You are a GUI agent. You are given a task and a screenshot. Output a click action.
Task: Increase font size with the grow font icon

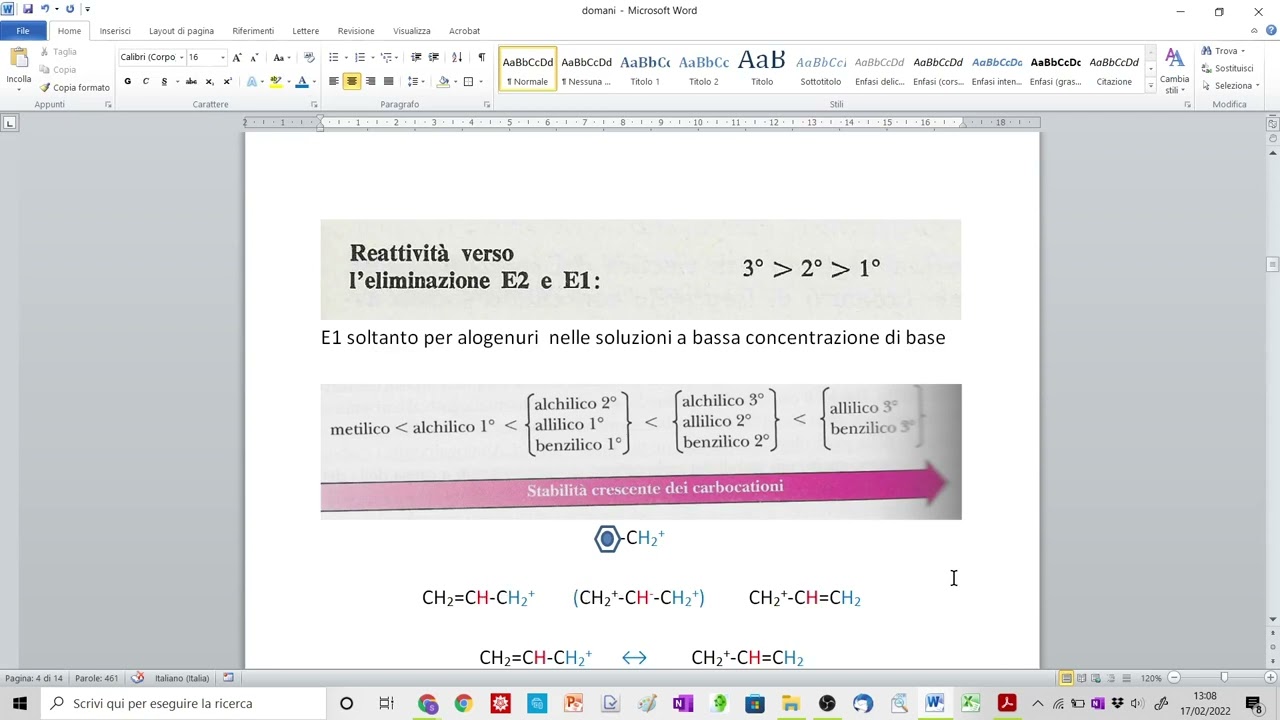tap(237, 57)
